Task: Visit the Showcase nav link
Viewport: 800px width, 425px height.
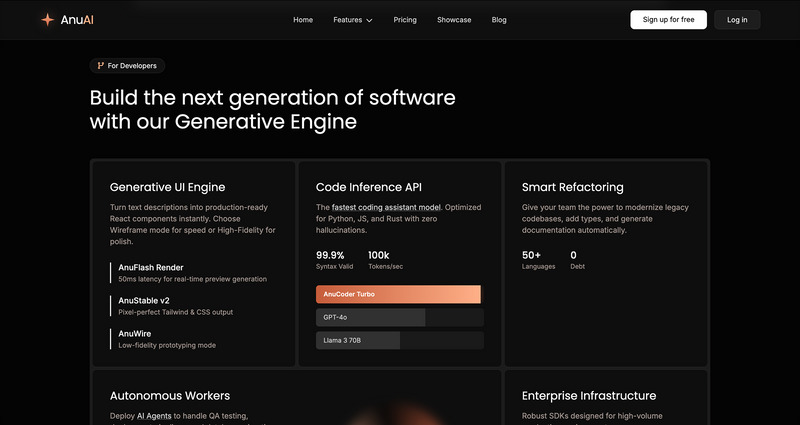Action: pyautogui.click(x=454, y=20)
